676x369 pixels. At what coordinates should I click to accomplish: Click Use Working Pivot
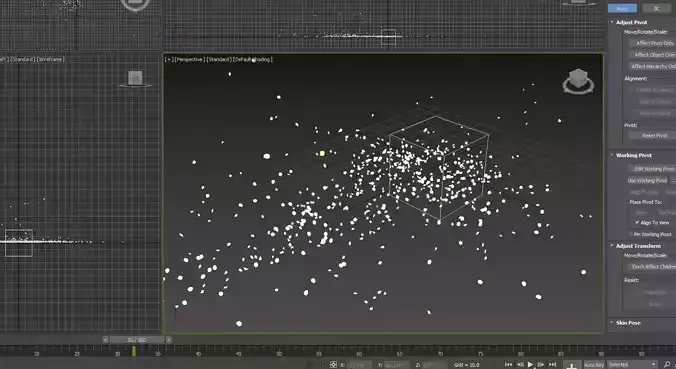[x=648, y=181]
